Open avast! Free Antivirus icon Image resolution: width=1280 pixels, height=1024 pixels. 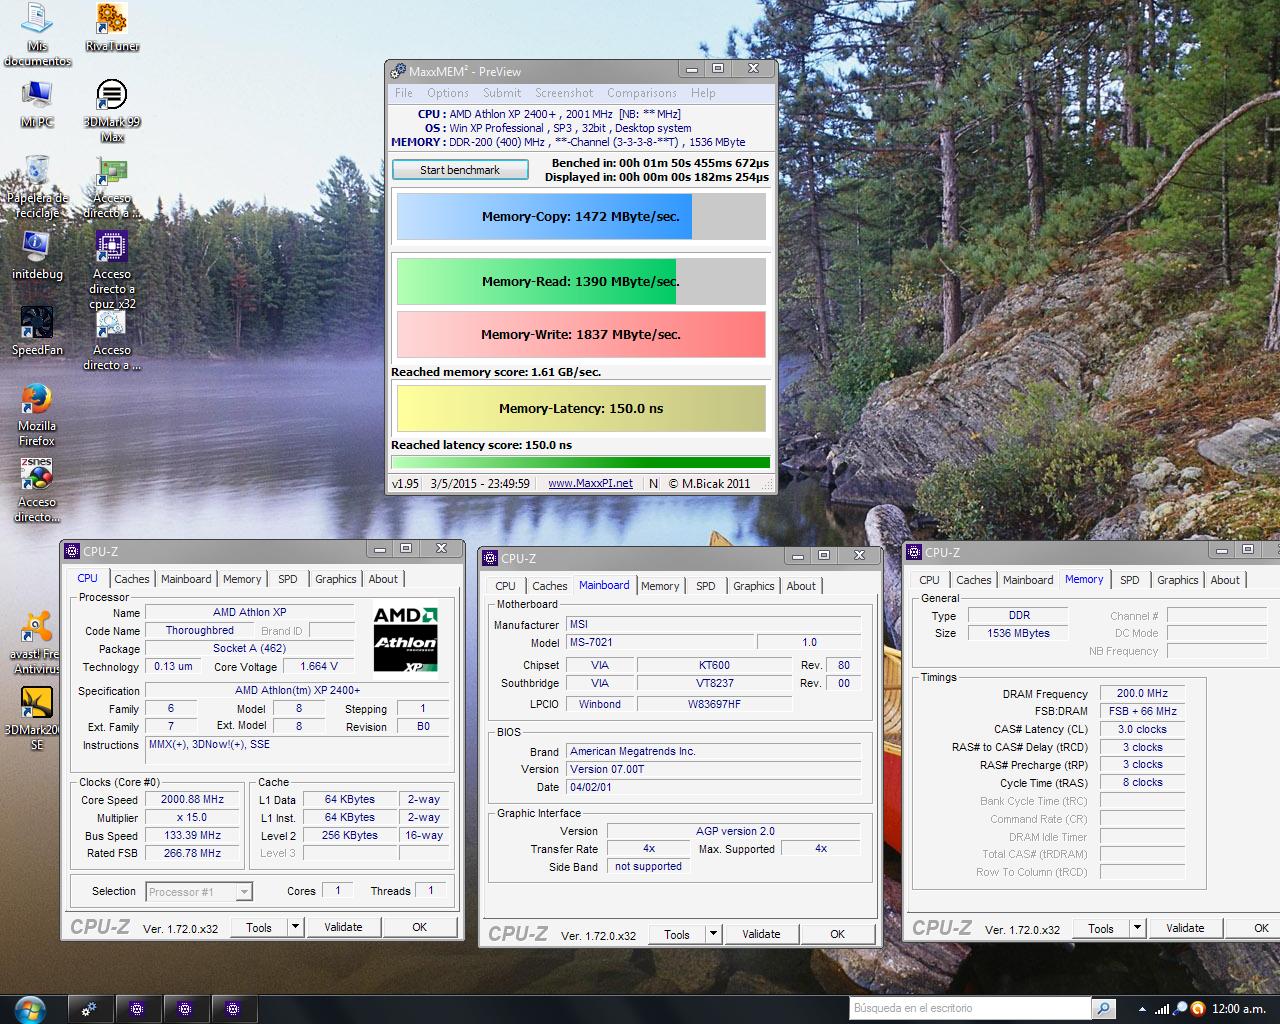(37, 643)
